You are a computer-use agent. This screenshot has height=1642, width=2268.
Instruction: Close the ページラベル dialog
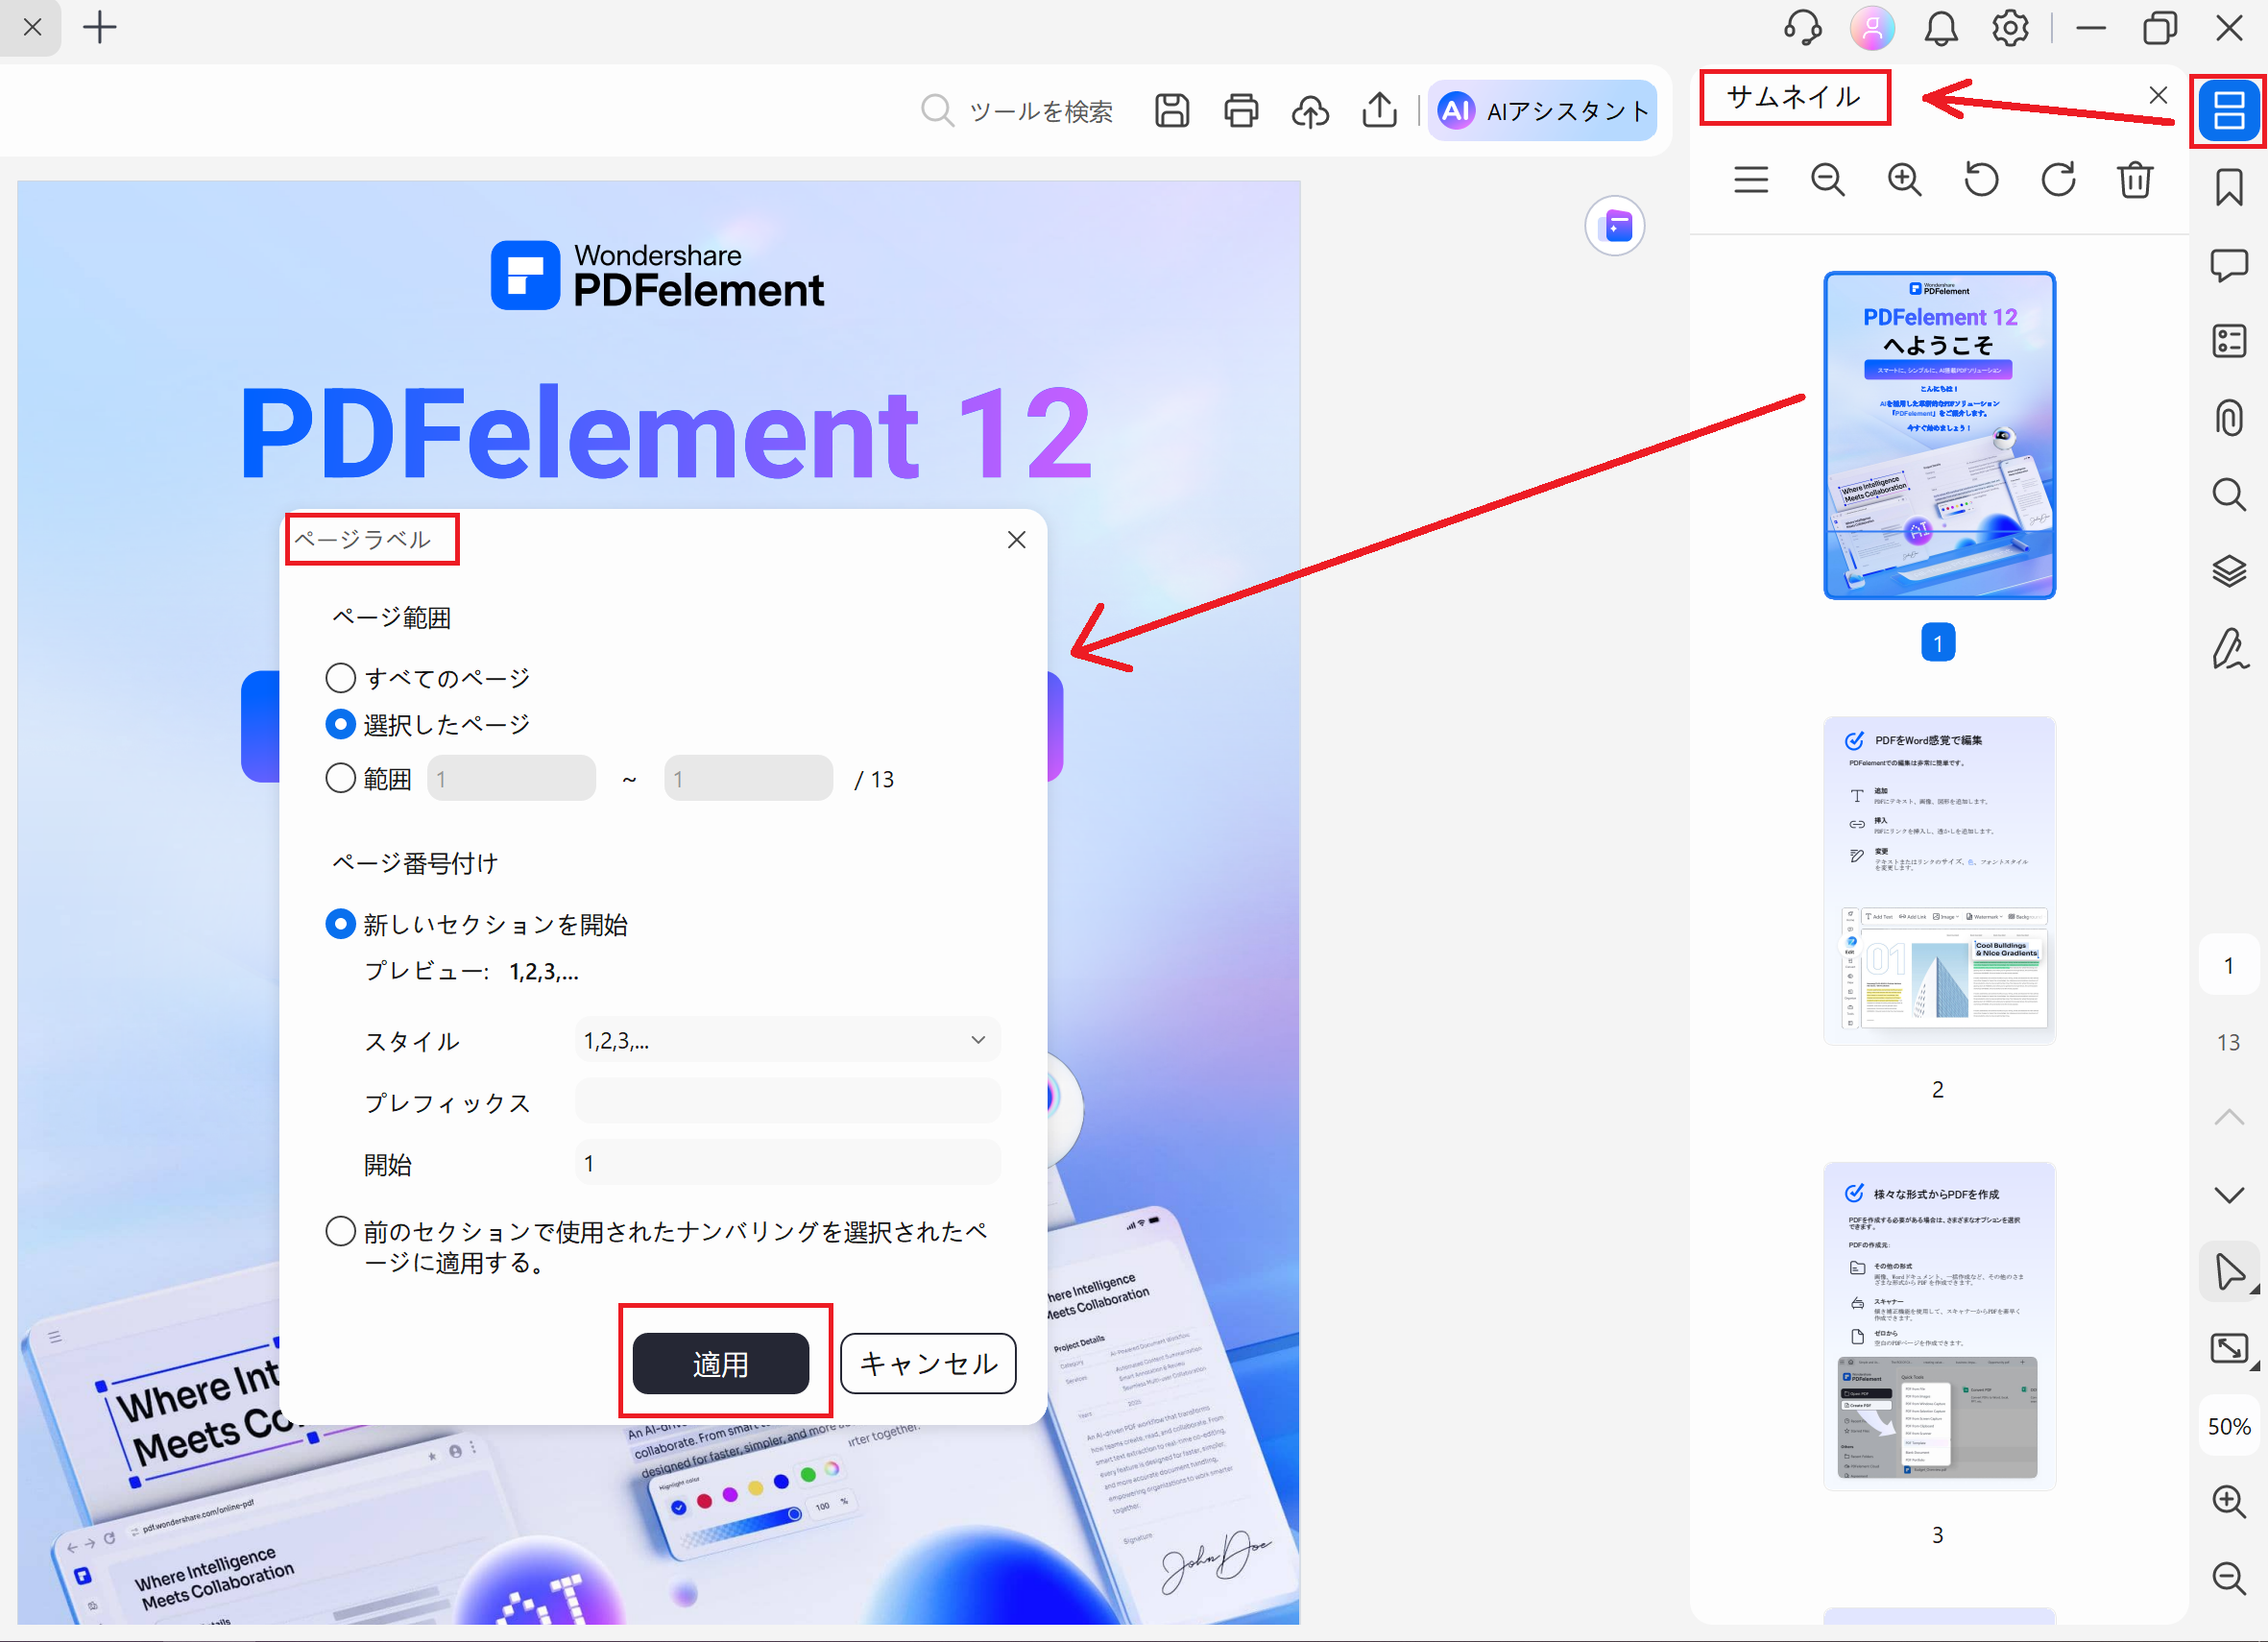(x=1017, y=540)
